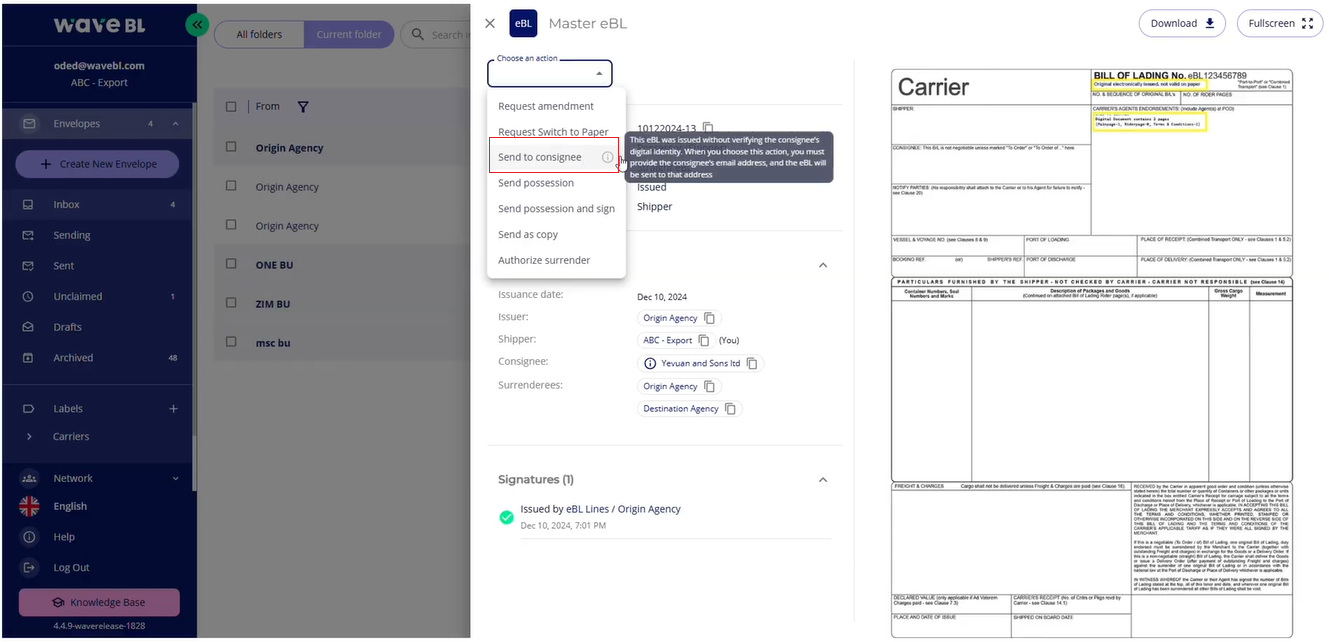Copy the Shipper ABC - Export name
Screen dimensions: 1329x642
point(704,340)
